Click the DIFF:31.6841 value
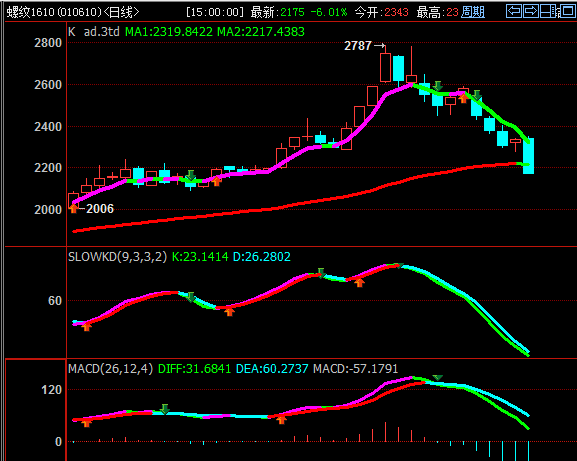The width and height of the screenshot is (577, 461). pos(195,369)
